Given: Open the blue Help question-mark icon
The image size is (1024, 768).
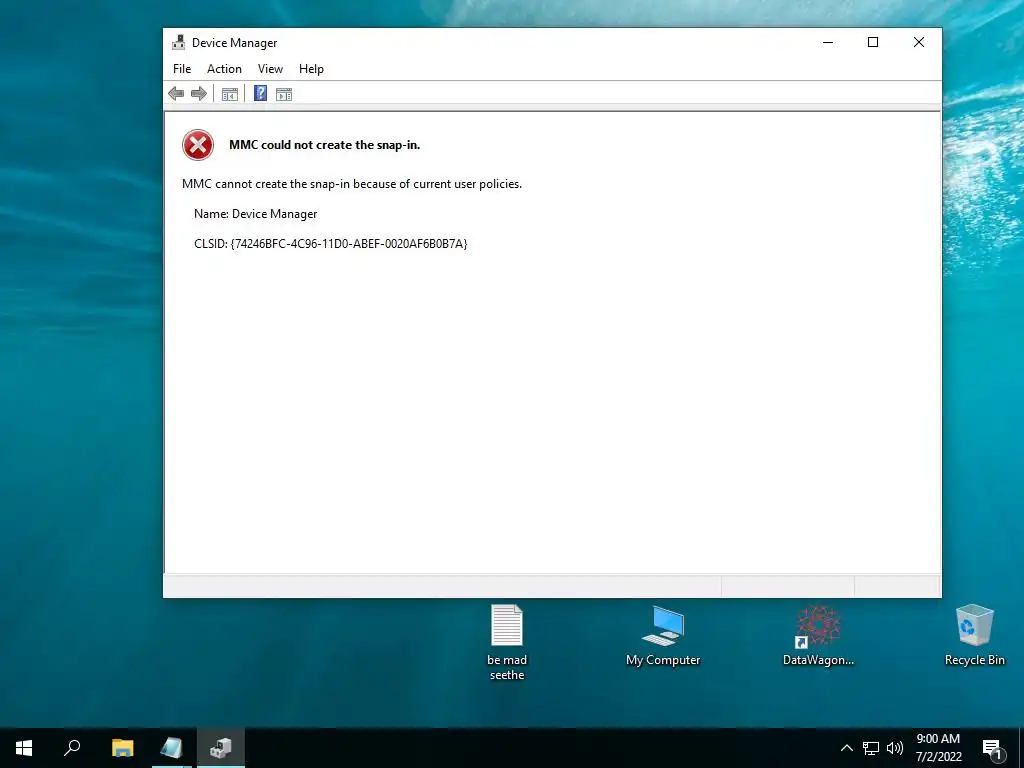Looking at the screenshot, I should [x=260, y=93].
